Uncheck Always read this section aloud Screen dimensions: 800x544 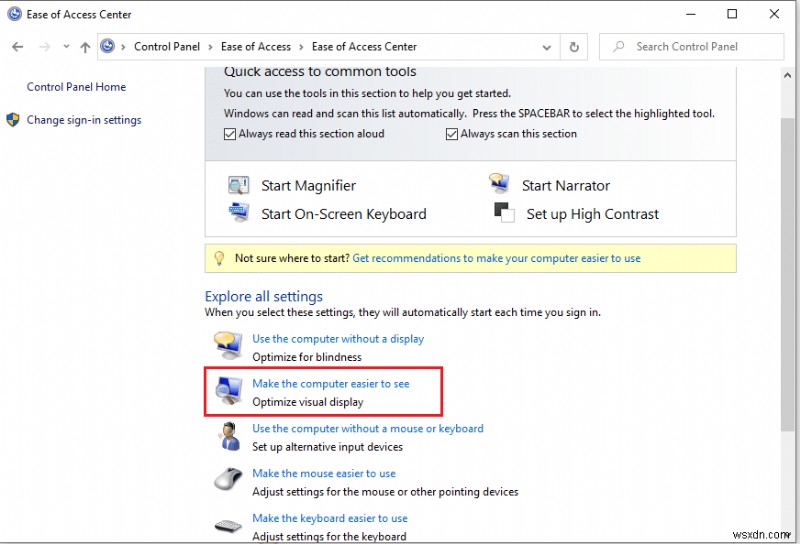point(230,134)
